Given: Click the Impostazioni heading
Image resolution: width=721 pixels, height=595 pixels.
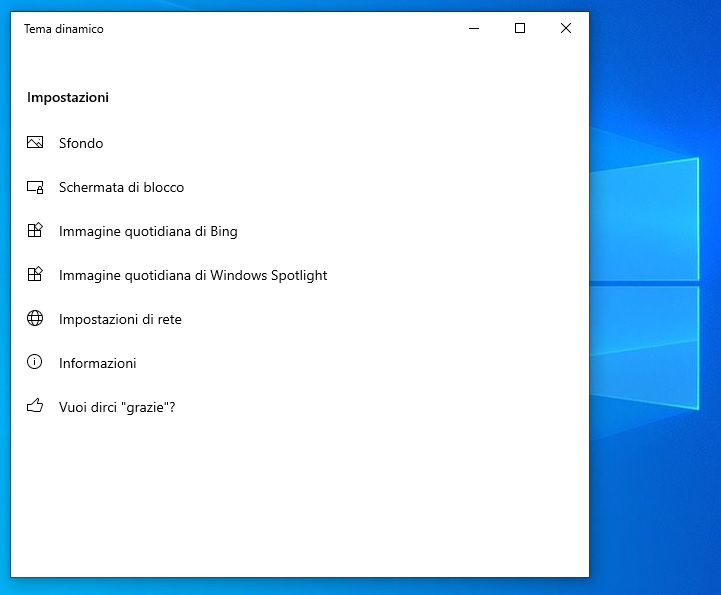Looking at the screenshot, I should [x=68, y=97].
